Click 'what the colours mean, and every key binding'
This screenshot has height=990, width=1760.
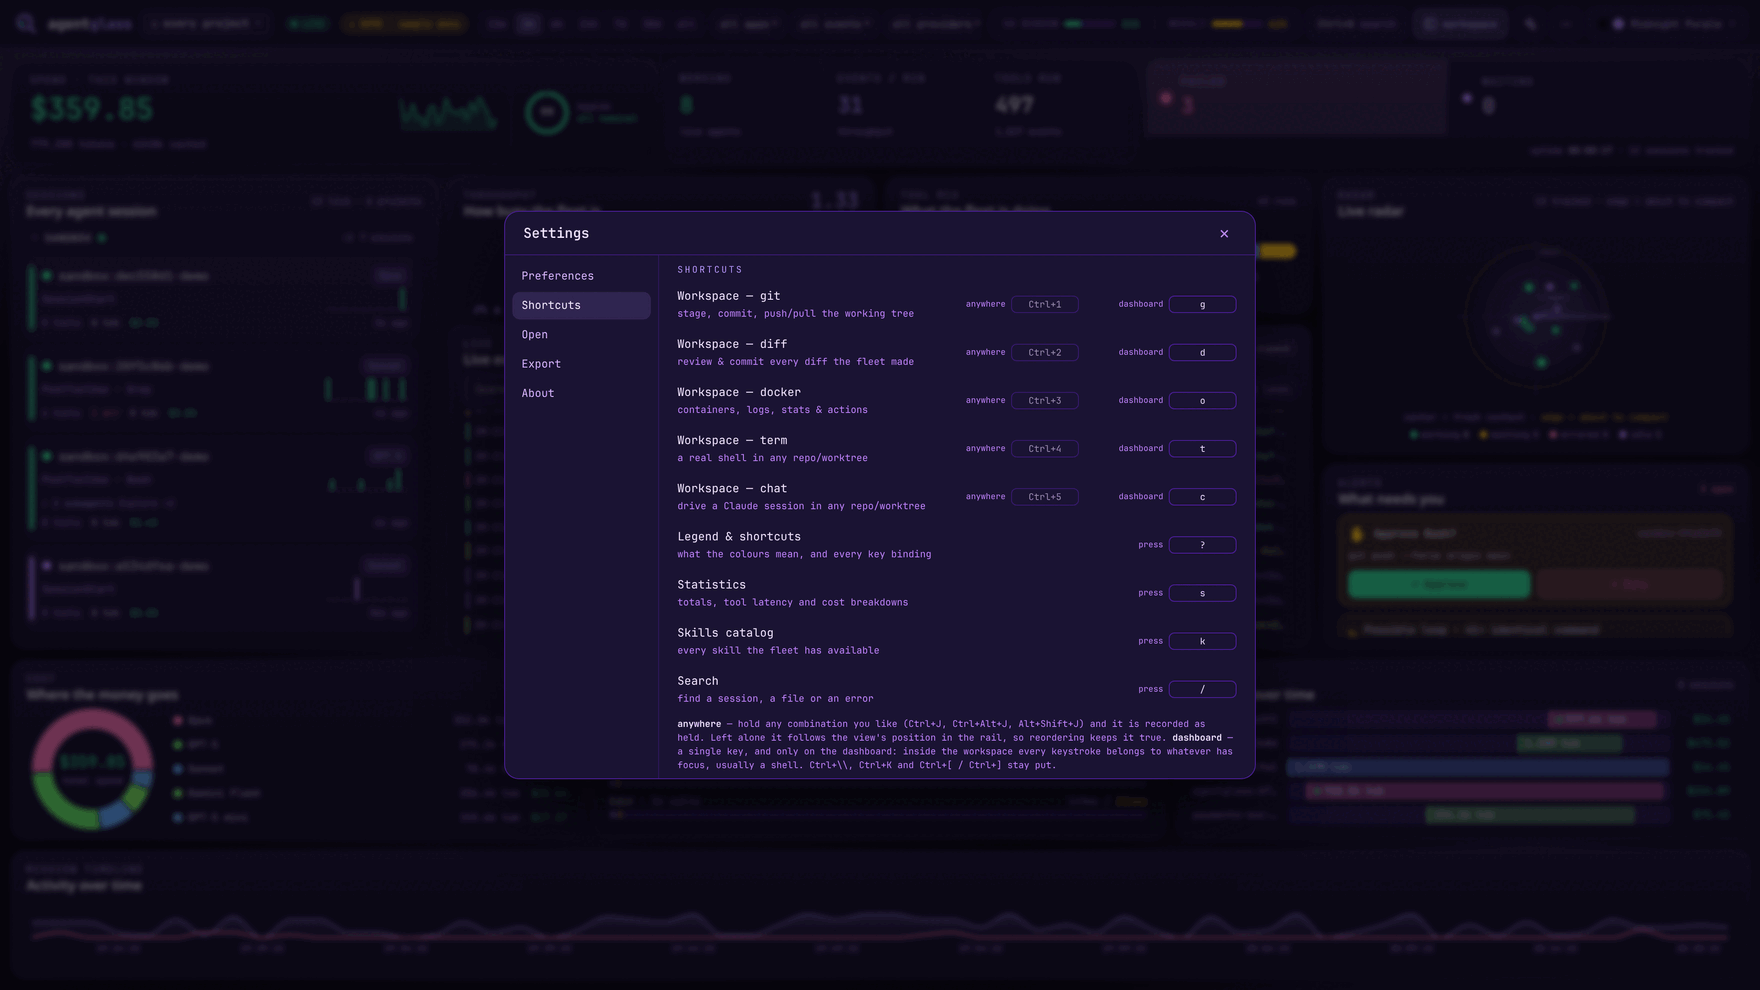(x=804, y=554)
